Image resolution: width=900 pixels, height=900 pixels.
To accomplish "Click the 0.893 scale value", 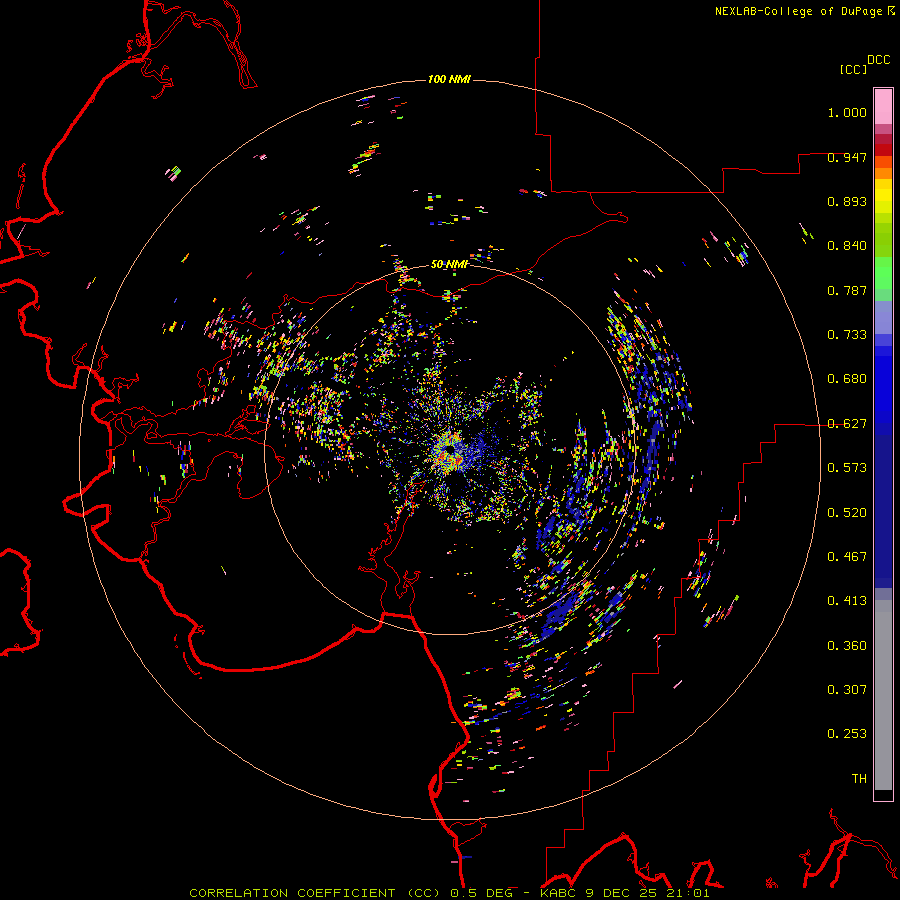I will (x=847, y=201).
